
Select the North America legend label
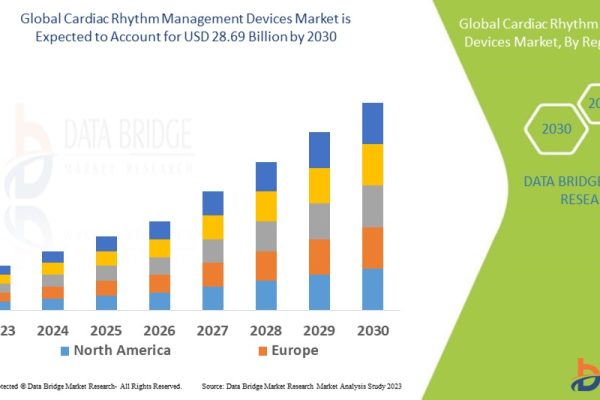click(122, 350)
